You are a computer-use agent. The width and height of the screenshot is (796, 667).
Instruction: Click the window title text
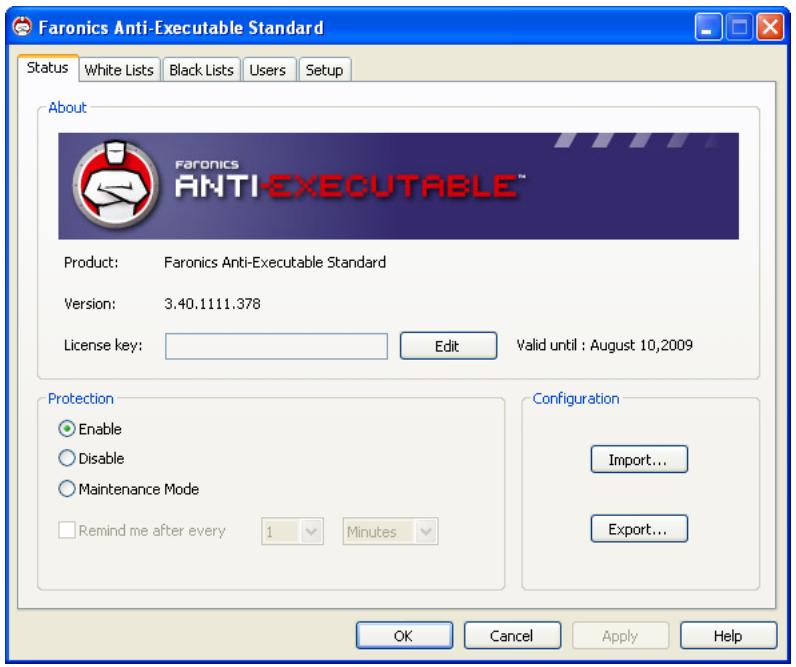click(x=181, y=27)
